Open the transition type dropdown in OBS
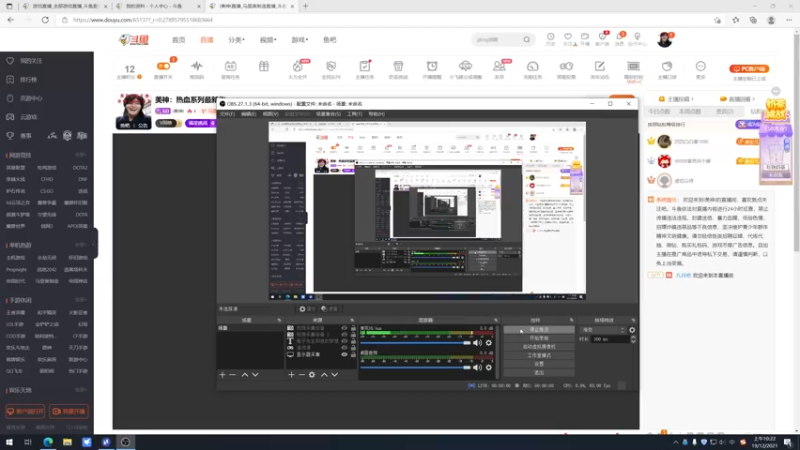 tap(604, 330)
